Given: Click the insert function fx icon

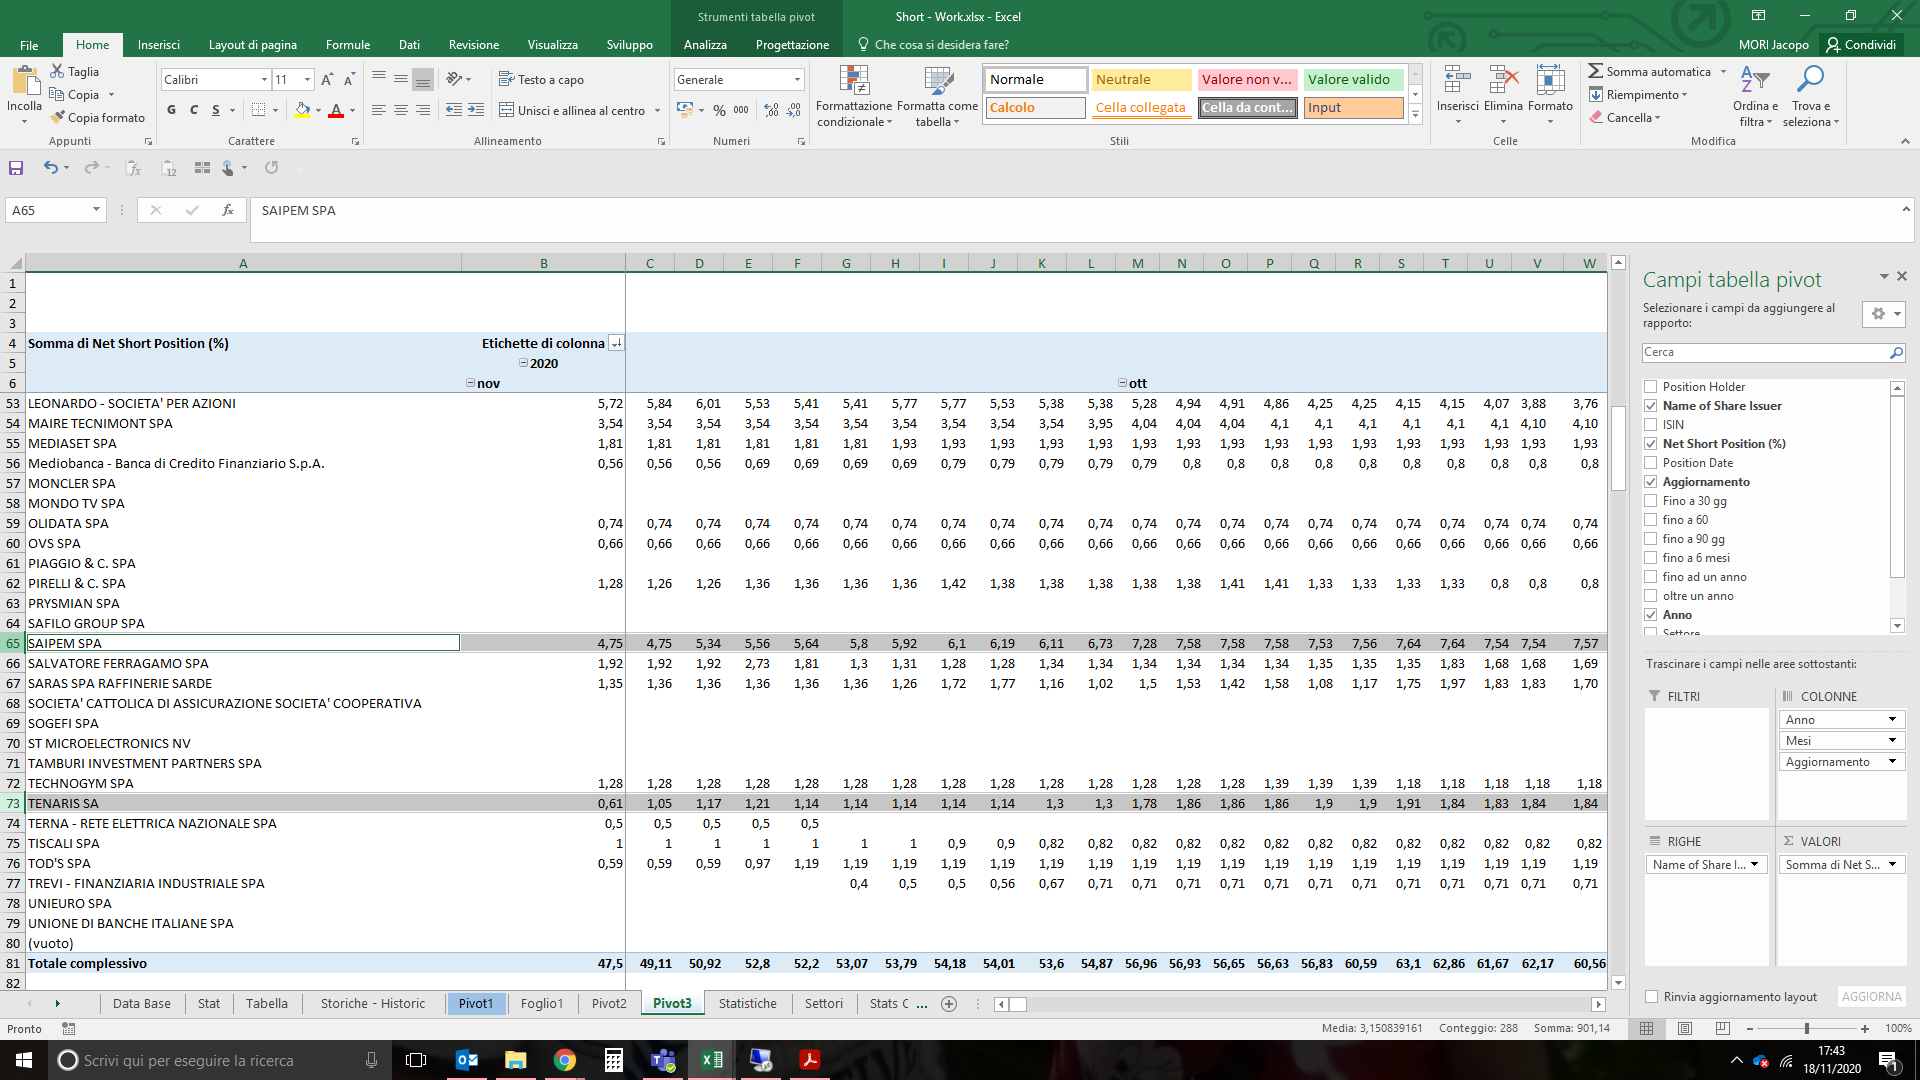Looking at the screenshot, I should tap(228, 210).
